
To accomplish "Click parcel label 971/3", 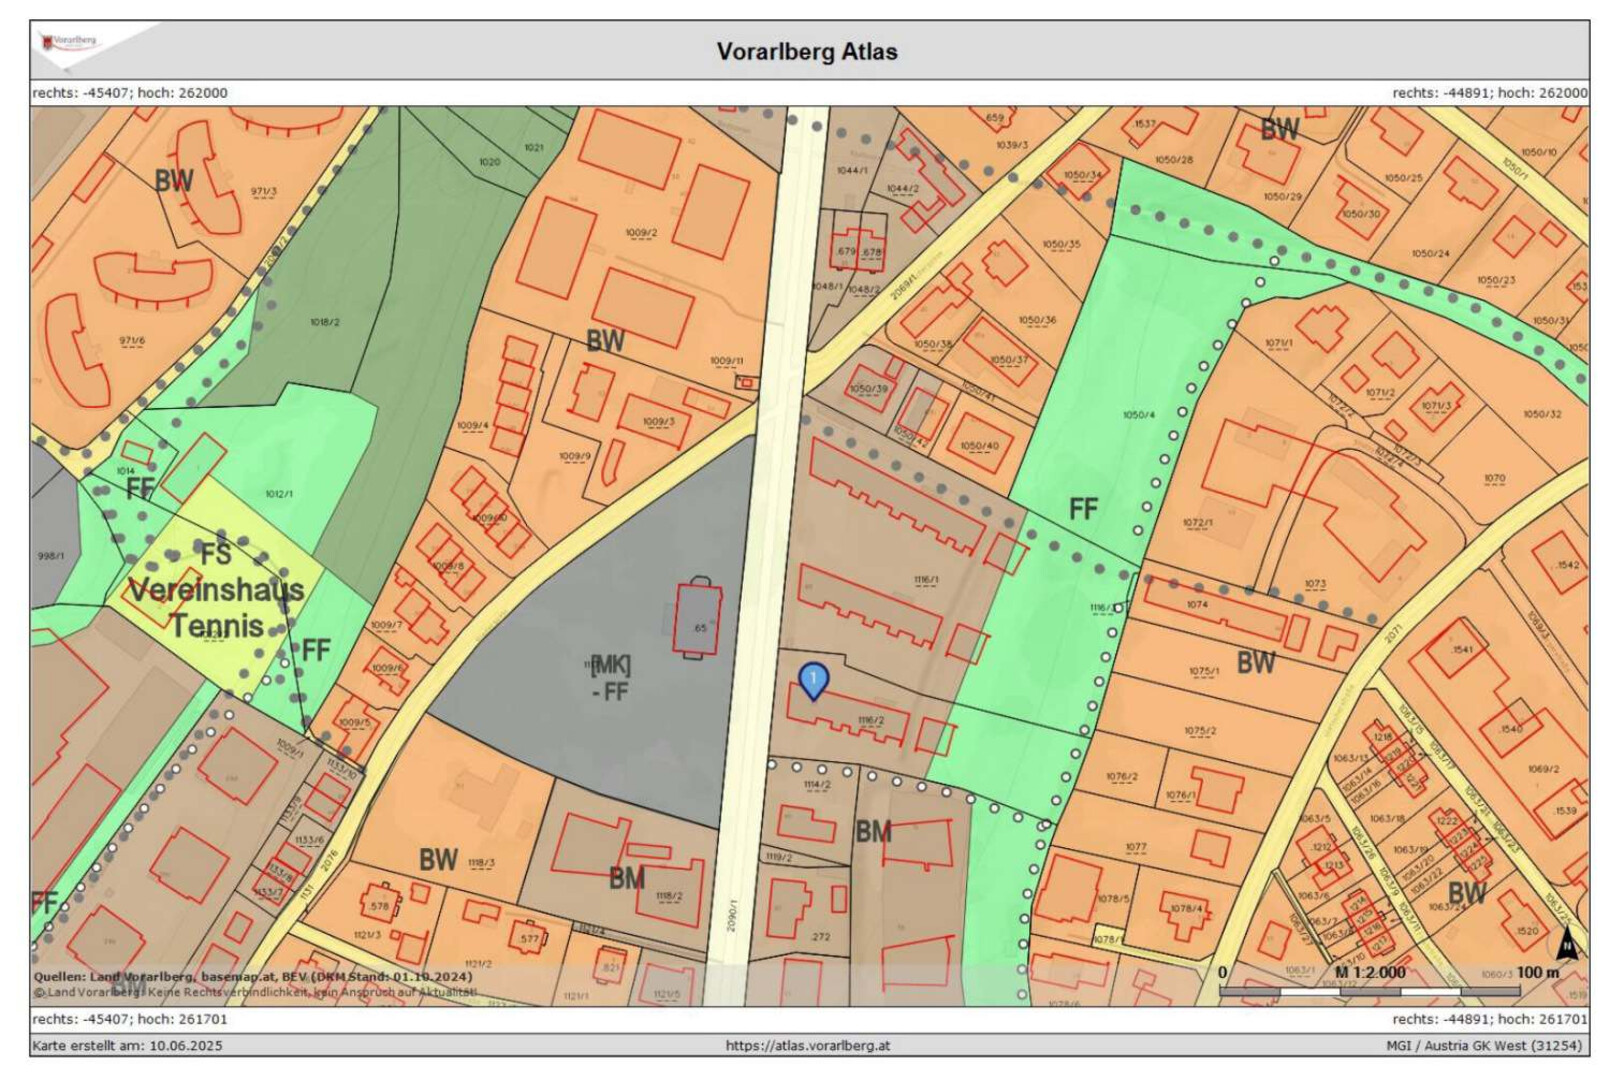I will (264, 191).
